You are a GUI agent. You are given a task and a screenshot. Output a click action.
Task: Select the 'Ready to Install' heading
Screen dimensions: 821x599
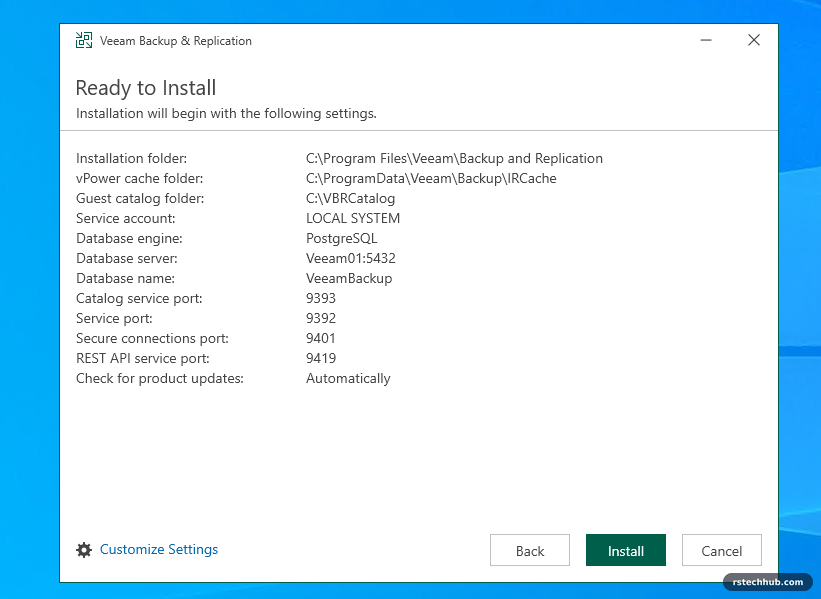pyautogui.click(x=146, y=88)
